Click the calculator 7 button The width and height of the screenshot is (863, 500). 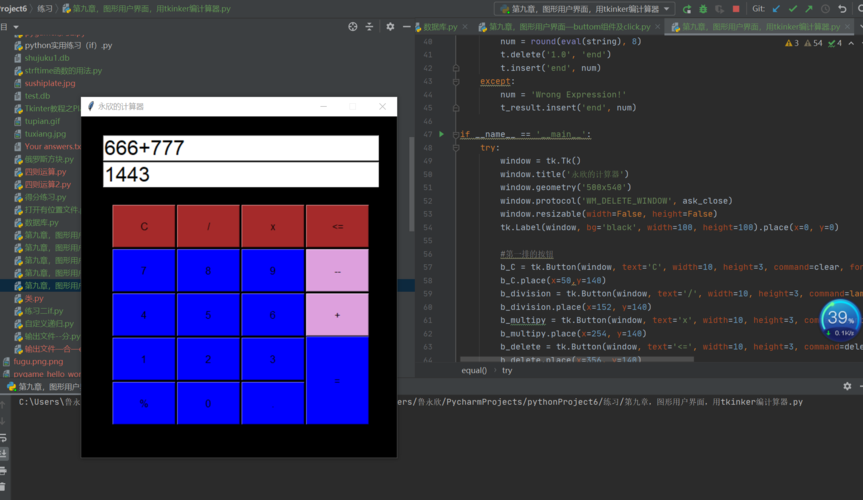click(144, 270)
